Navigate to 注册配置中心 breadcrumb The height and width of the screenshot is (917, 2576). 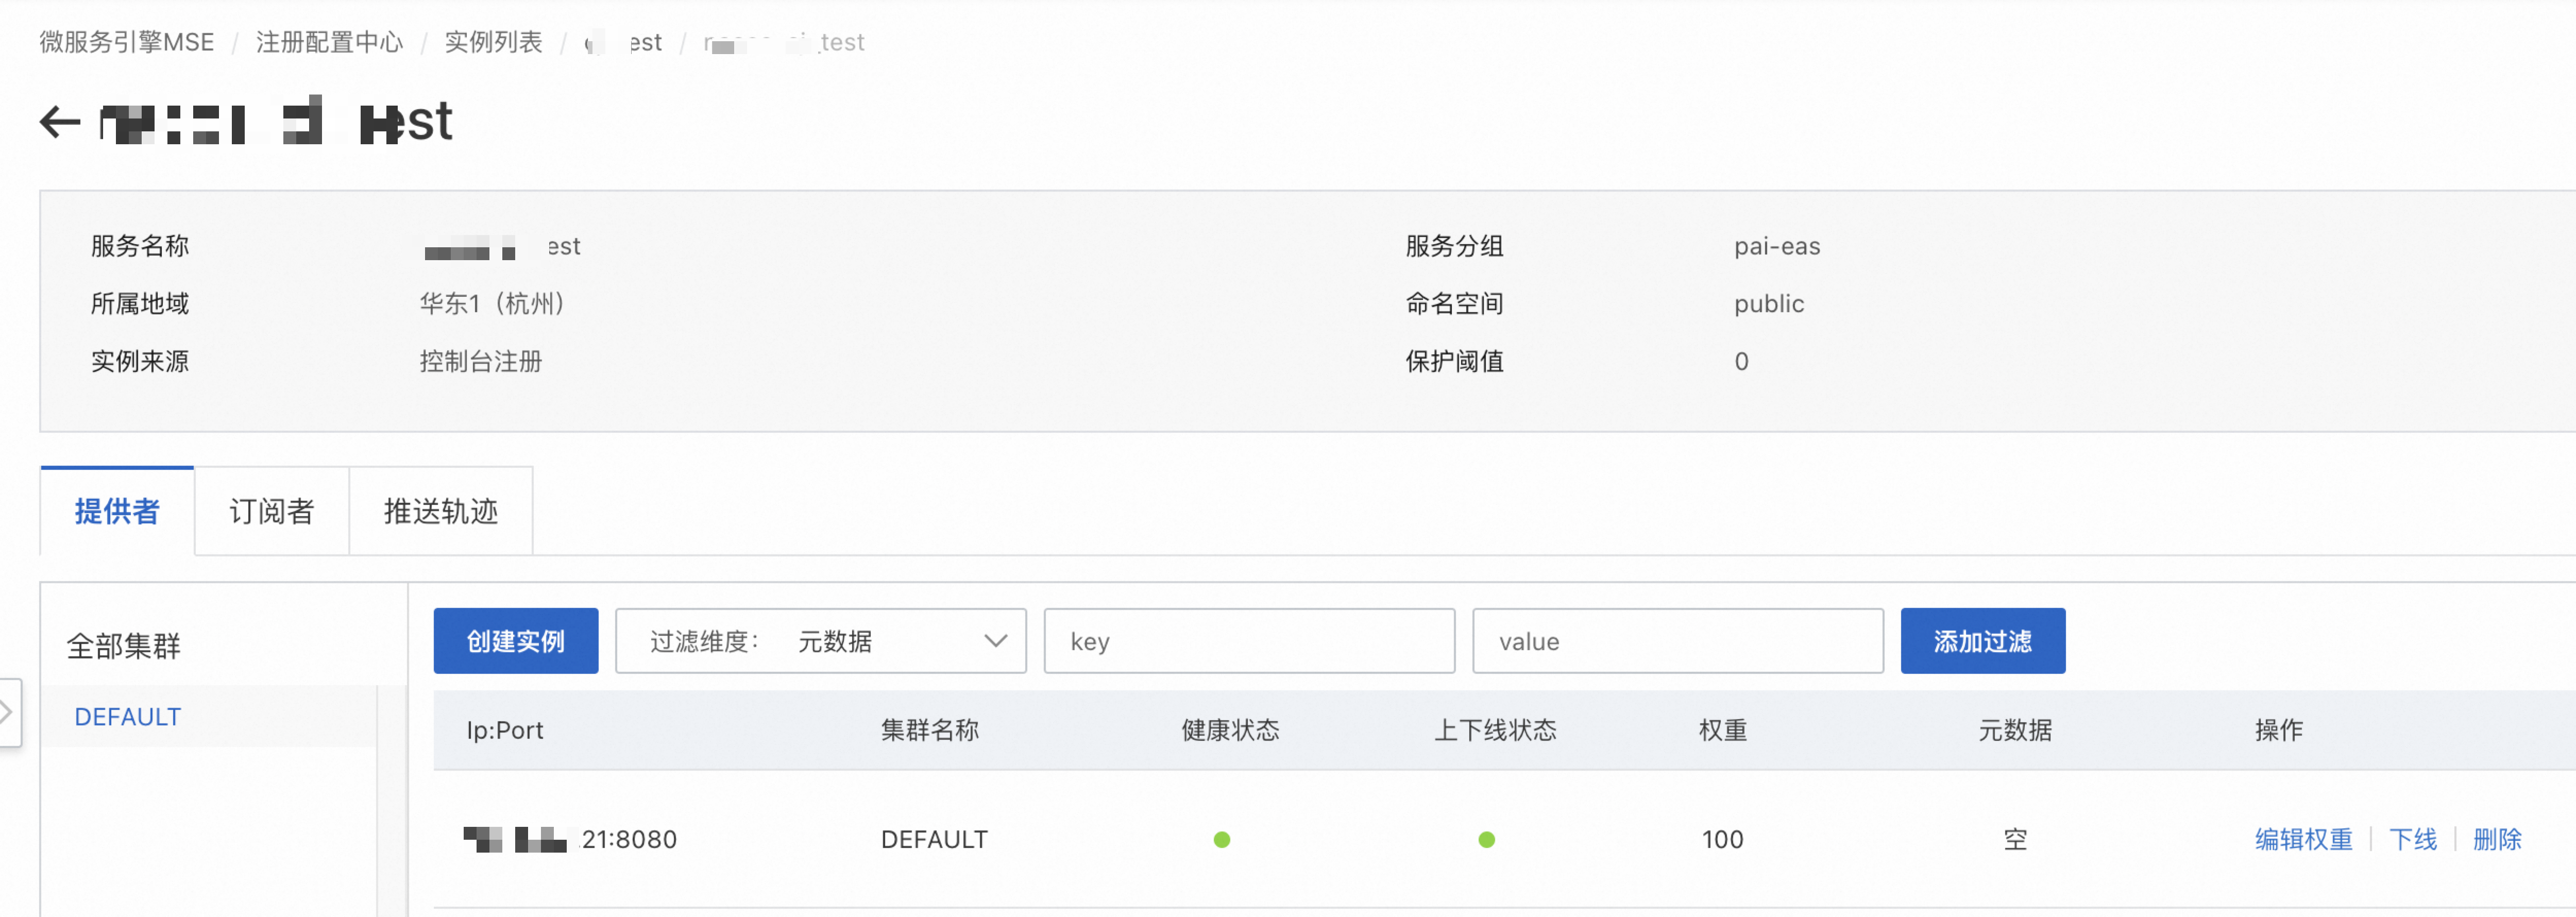pyautogui.click(x=329, y=42)
